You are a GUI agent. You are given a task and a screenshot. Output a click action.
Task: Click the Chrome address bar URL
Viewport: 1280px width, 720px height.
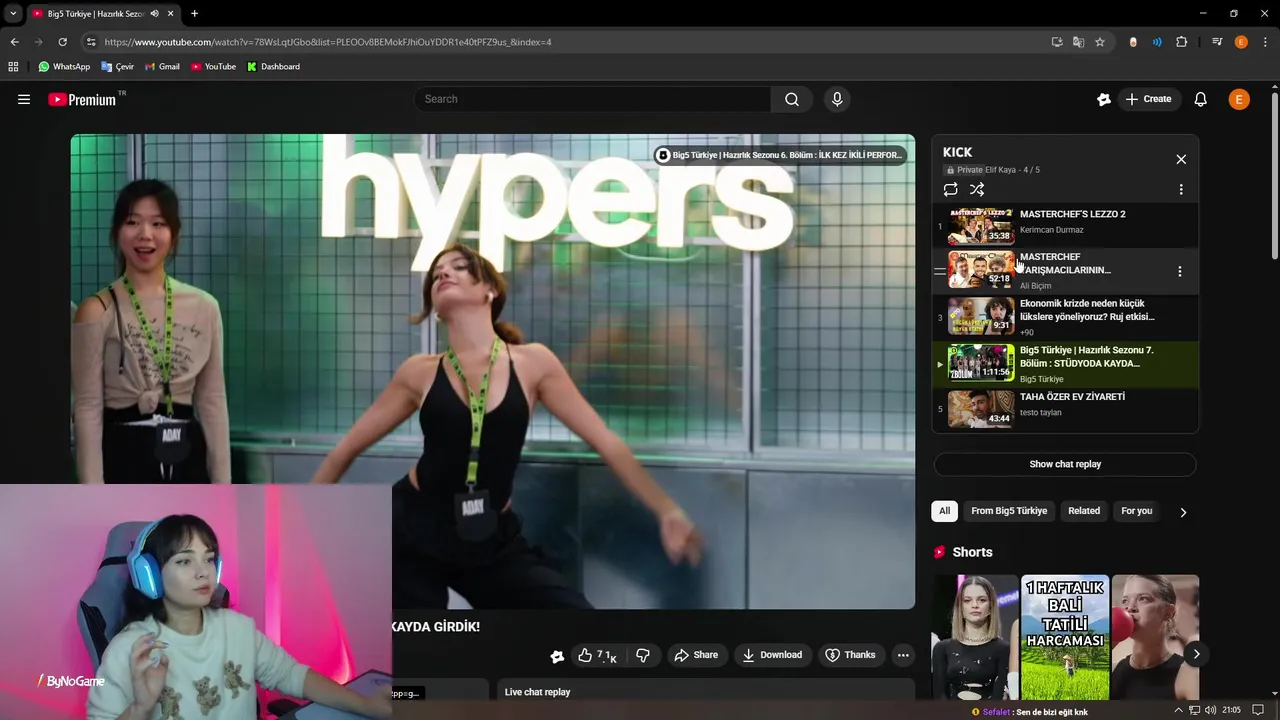[328, 42]
